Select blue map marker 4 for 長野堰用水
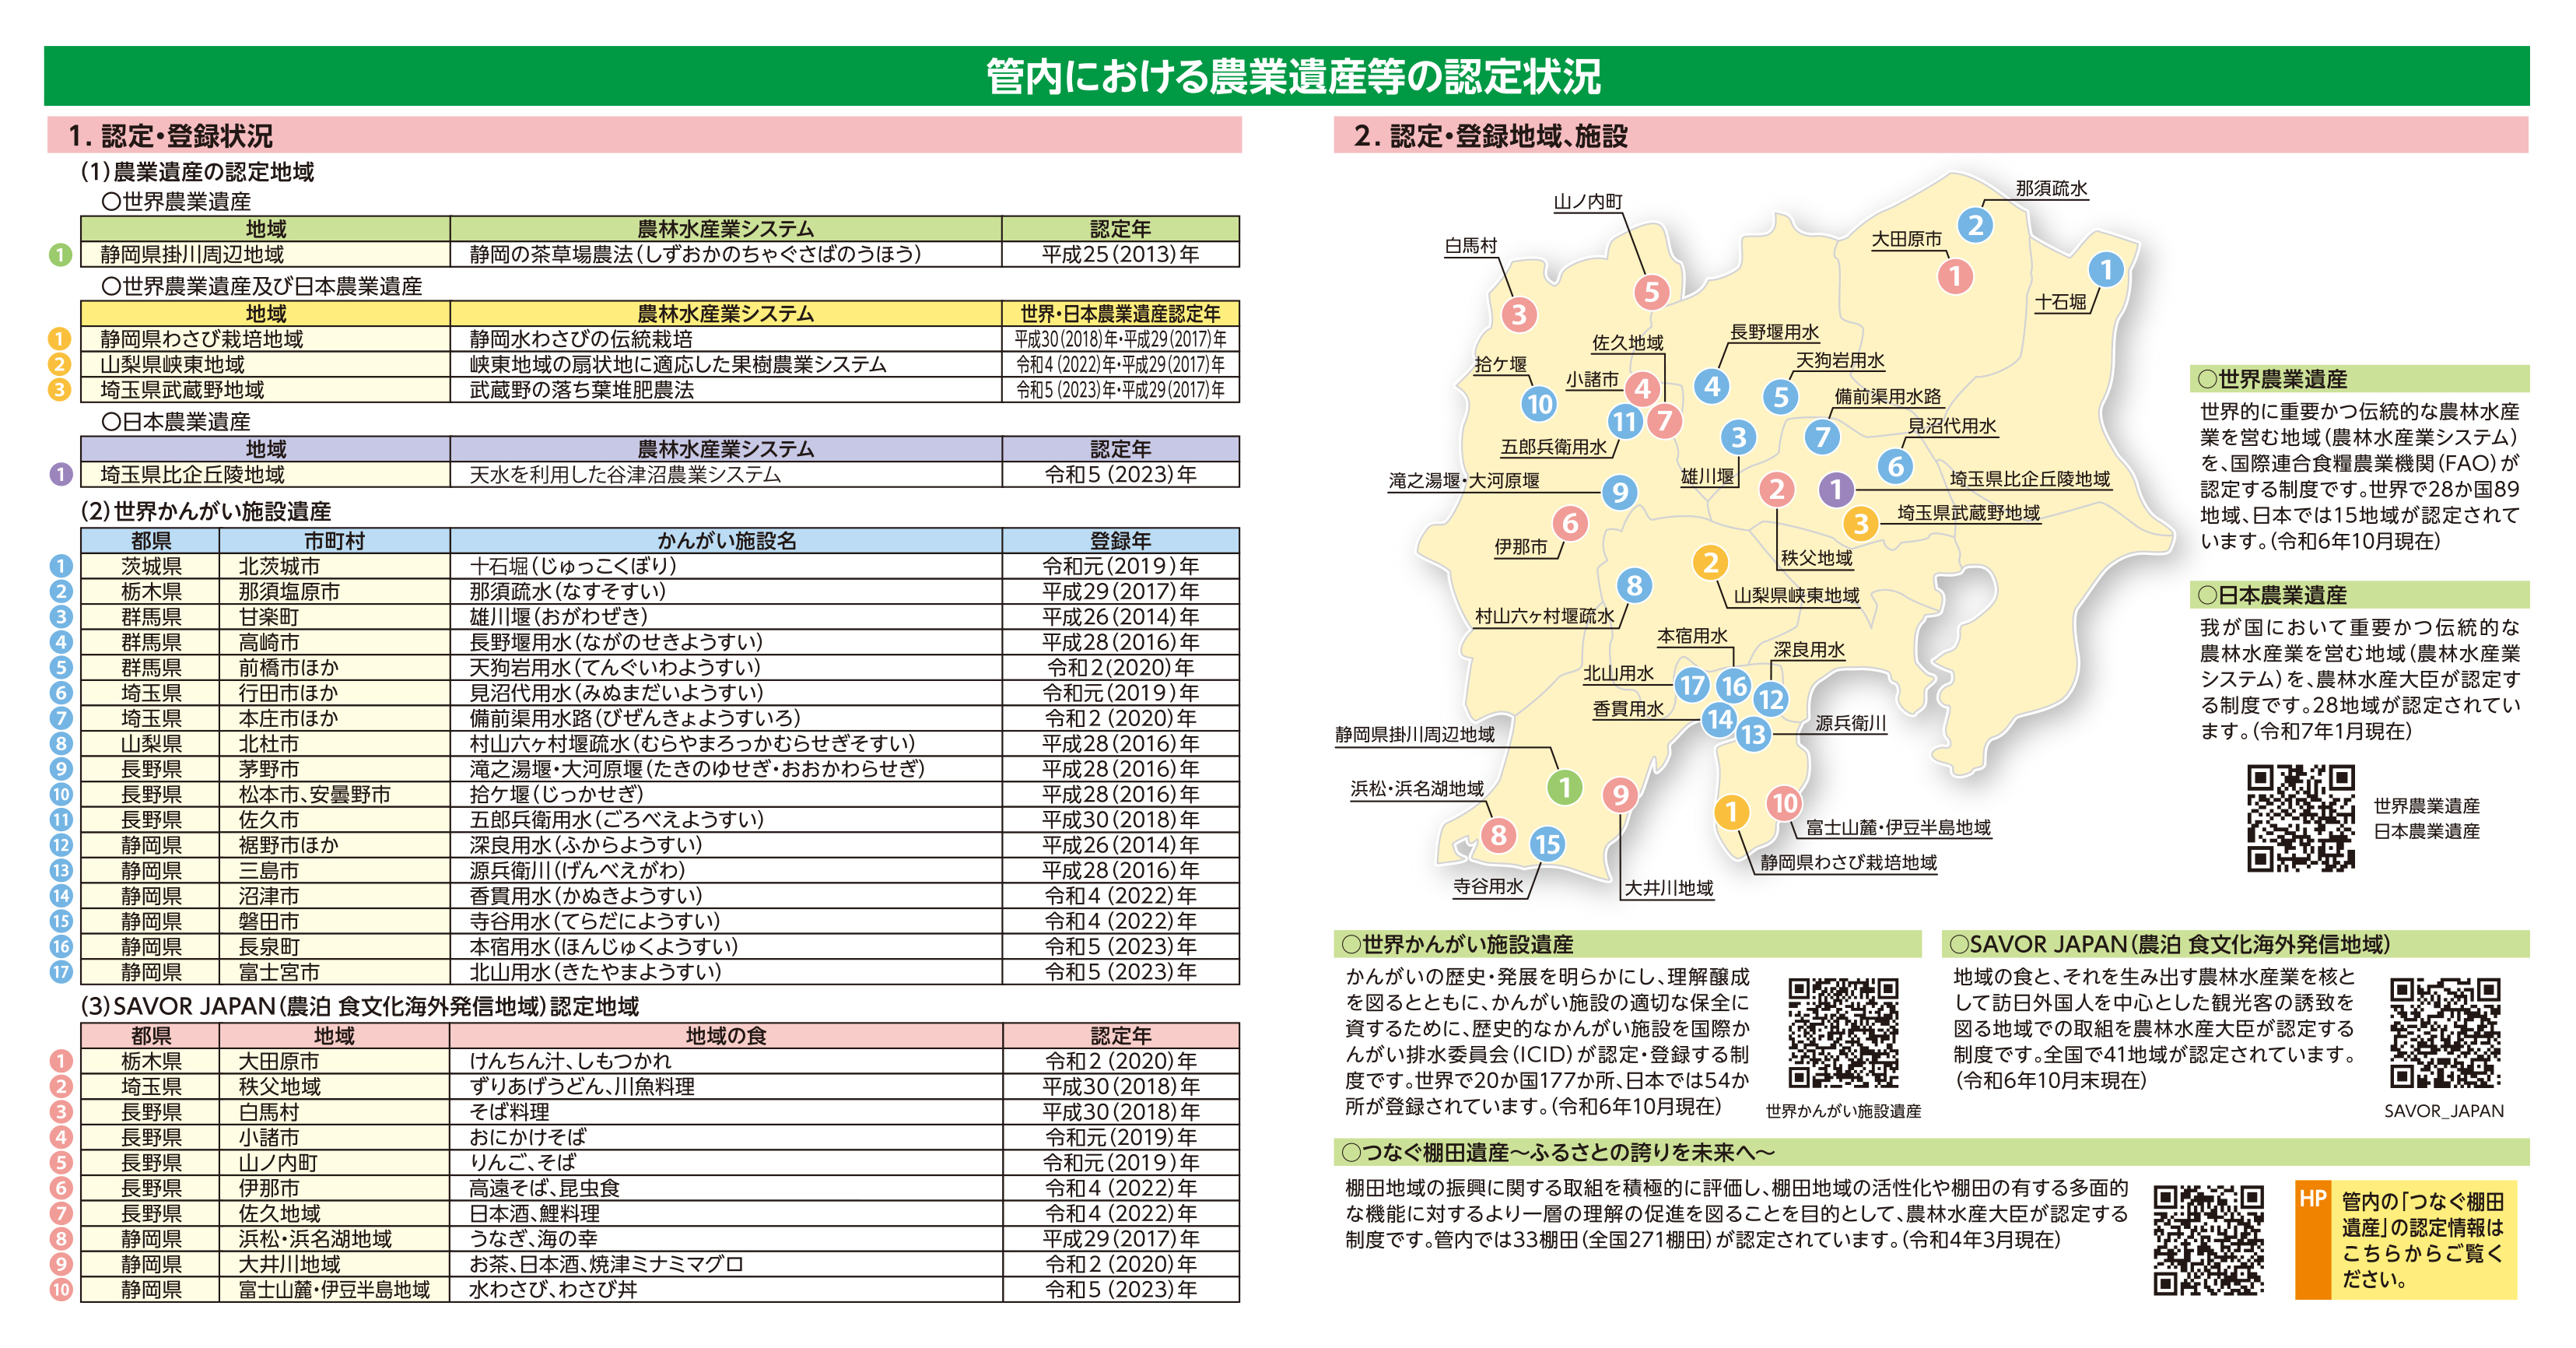 pos(1712,386)
